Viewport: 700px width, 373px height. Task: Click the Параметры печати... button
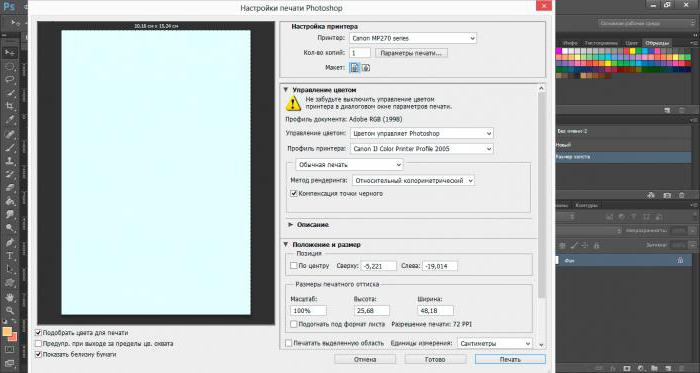(411, 53)
